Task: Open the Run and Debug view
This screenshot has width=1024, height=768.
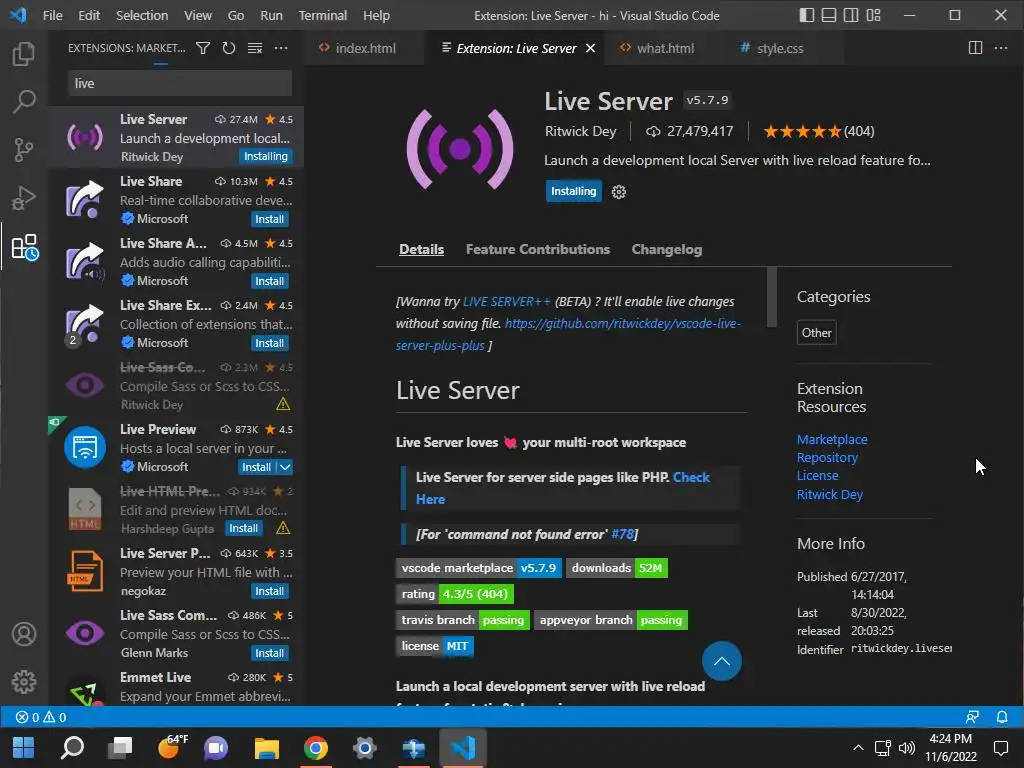Action: (24, 198)
